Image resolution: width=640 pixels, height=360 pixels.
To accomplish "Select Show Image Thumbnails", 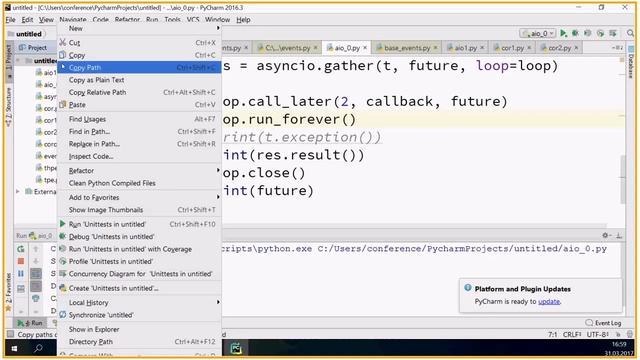I will pyautogui.click(x=139, y=210).
